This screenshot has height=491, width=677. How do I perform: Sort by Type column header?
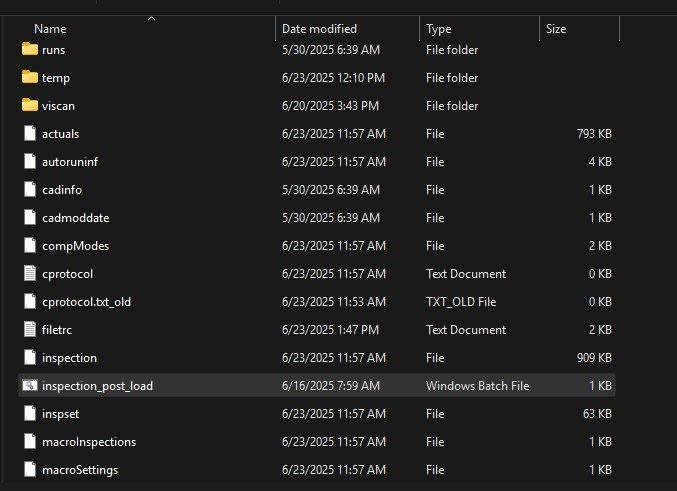tap(438, 29)
